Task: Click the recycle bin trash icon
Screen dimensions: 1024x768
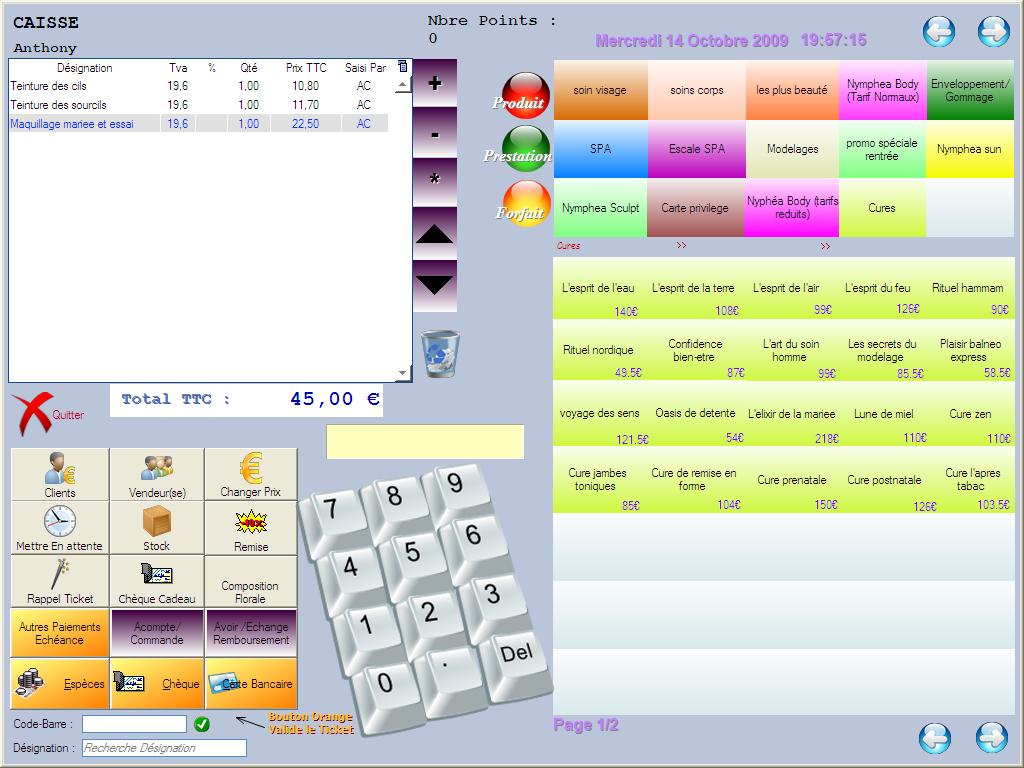Action: click(440, 353)
